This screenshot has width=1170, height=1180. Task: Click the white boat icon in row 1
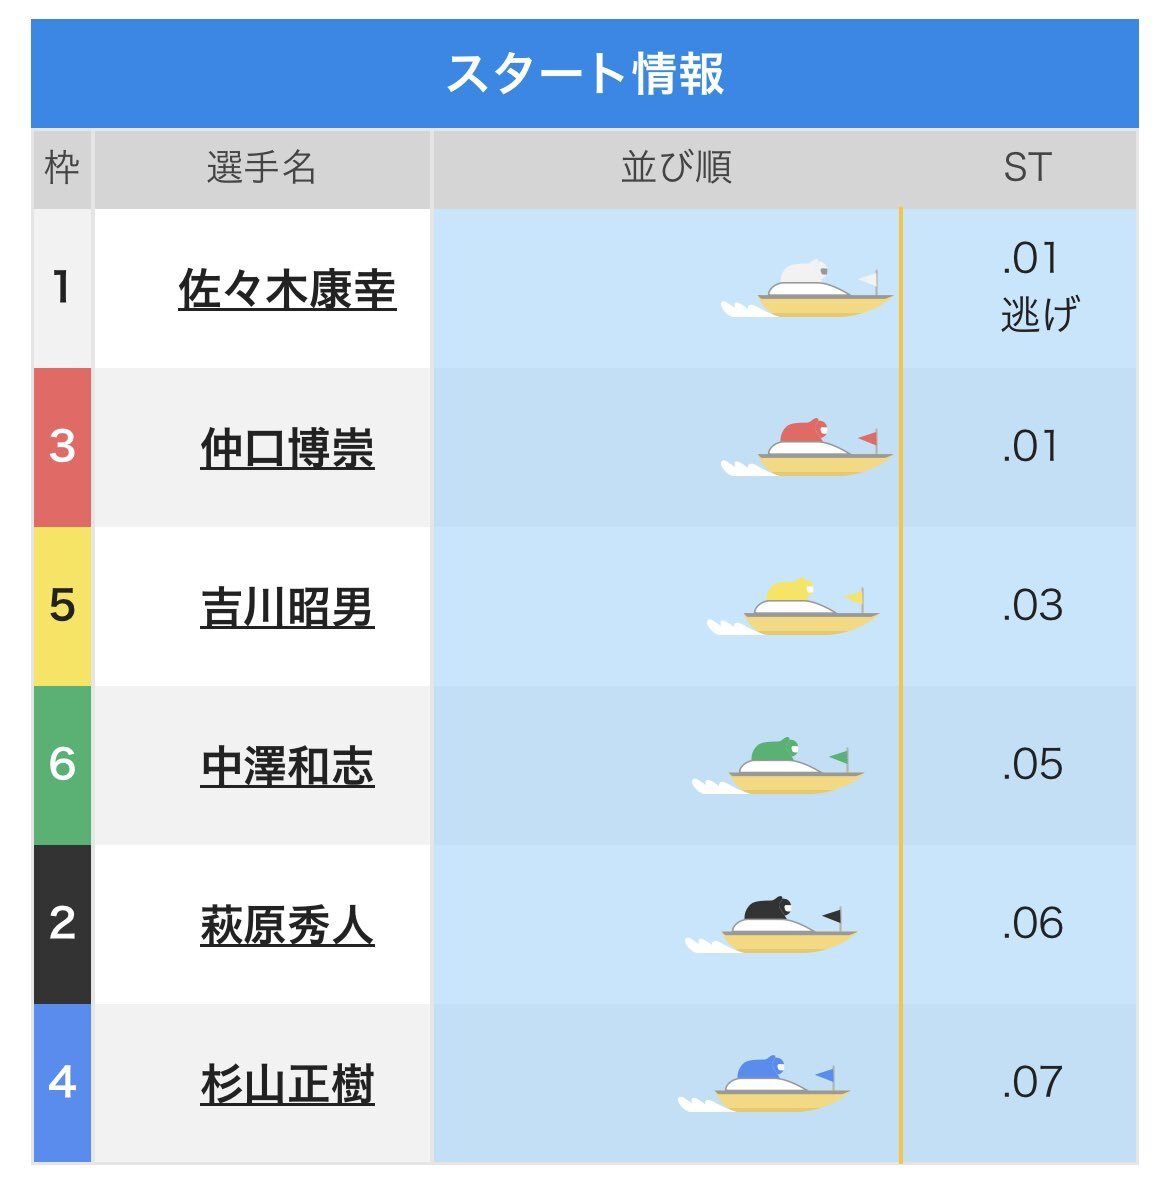(x=807, y=289)
